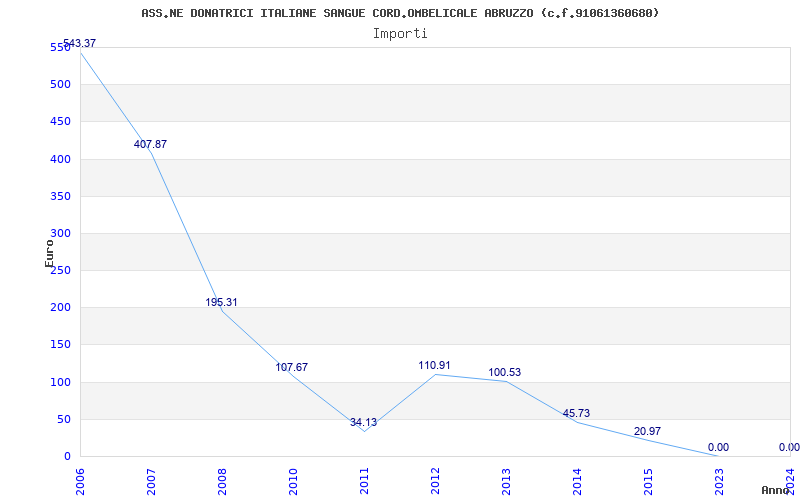Screen dimensions: 800x500
Task: Click the 500 tick on the y-axis
Action: coord(60,85)
